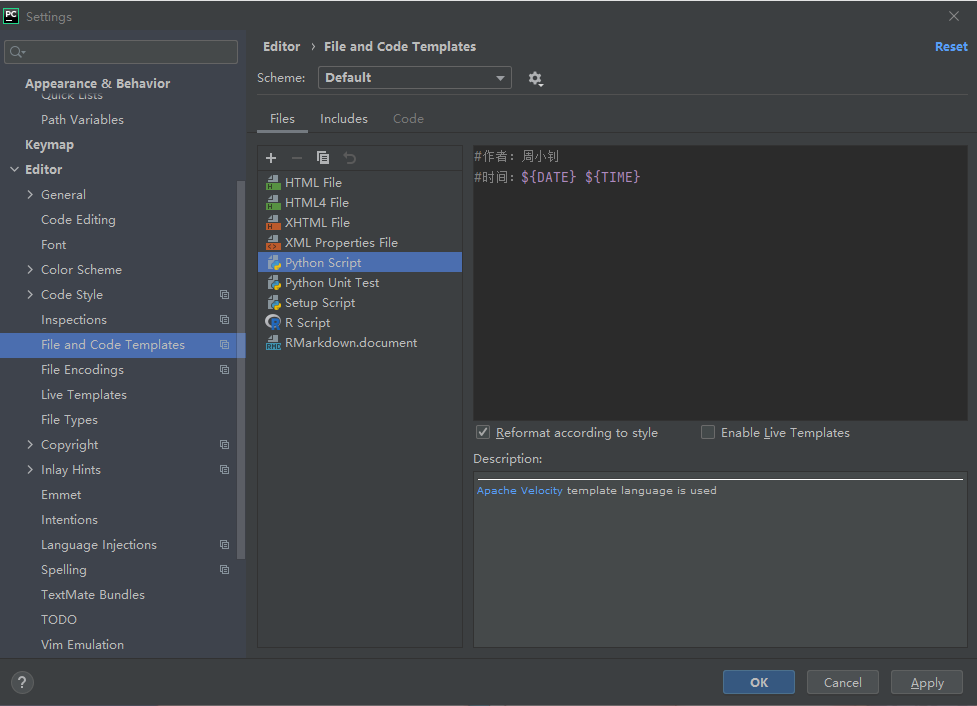The width and height of the screenshot is (977, 706).
Task: Click the copy template icon
Action: [323, 158]
